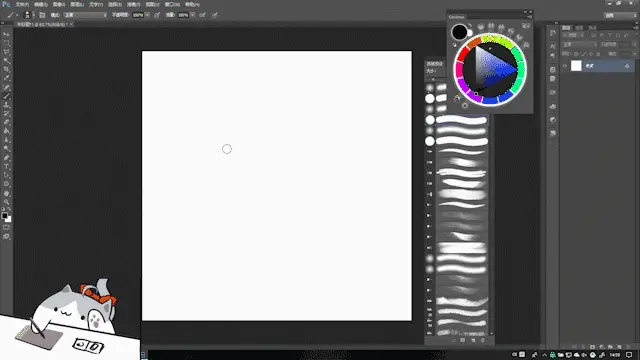Image resolution: width=640 pixels, height=360 pixels.
Task: Select the Move tool in the toolbar
Action: point(7,34)
